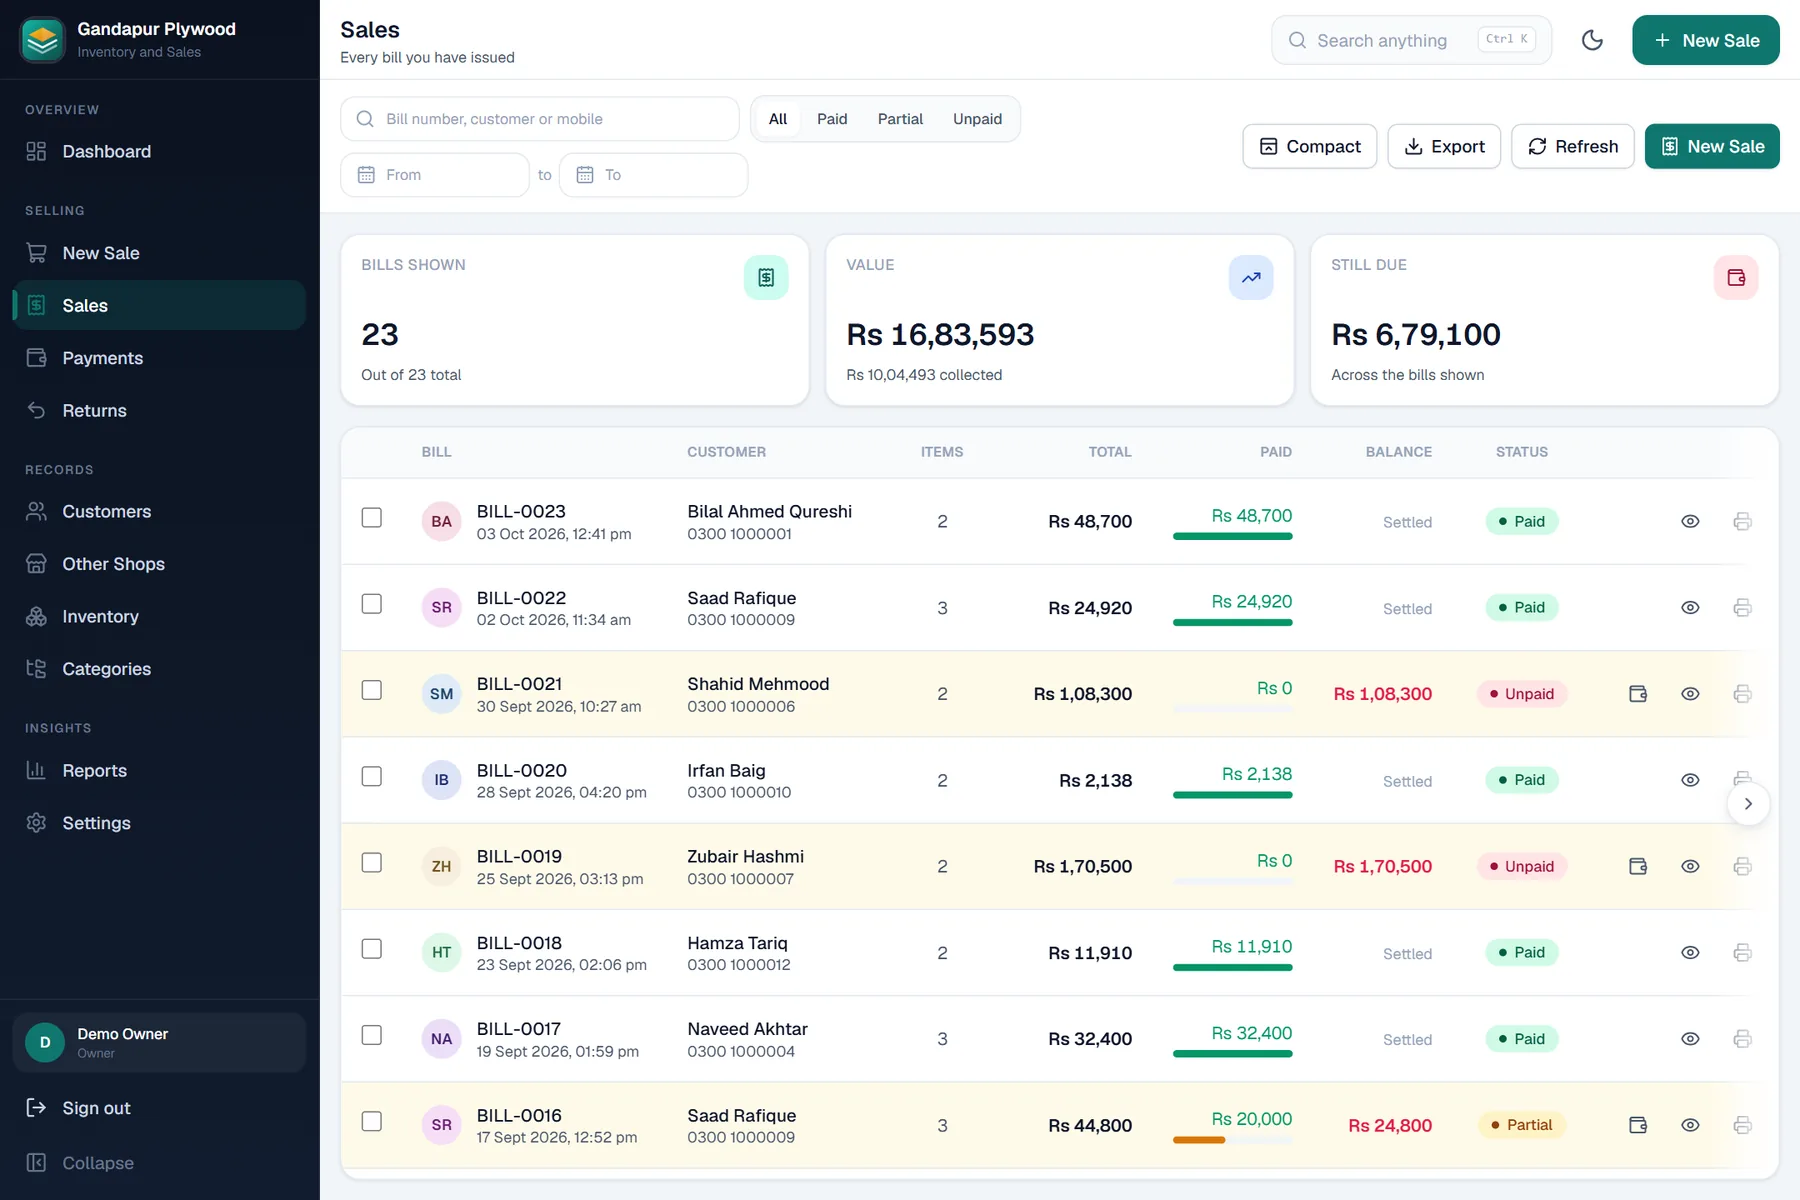Click the Value trend chart icon
This screenshot has width=1800, height=1200.
pyautogui.click(x=1251, y=277)
